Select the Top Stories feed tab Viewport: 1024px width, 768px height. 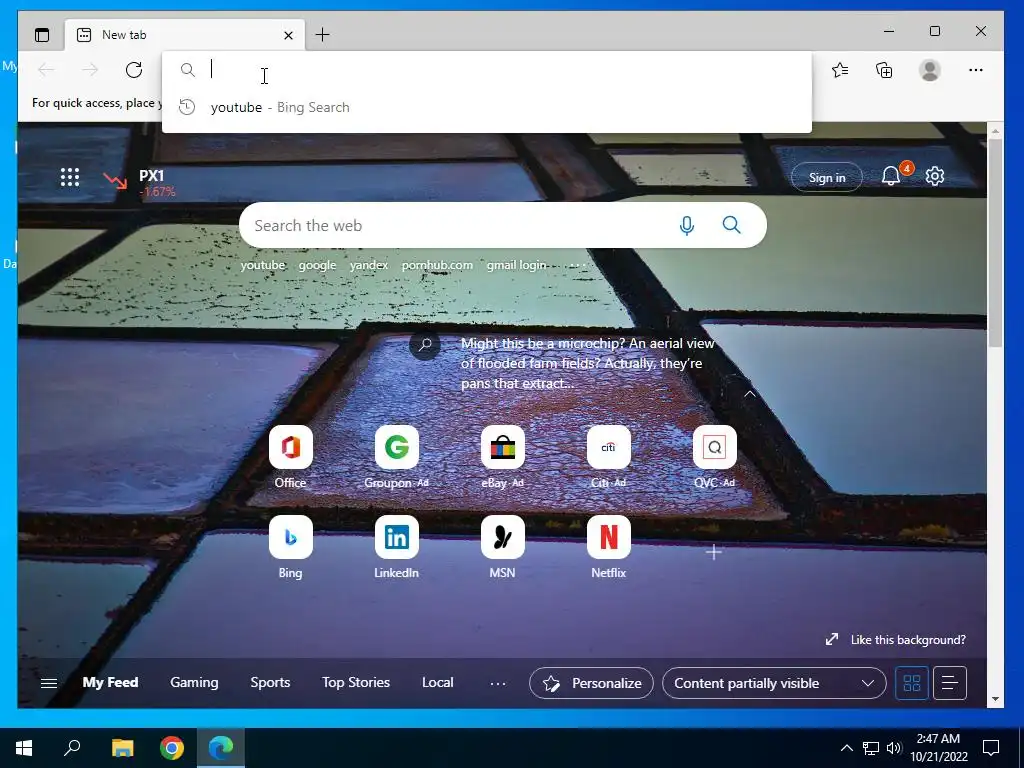(x=356, y=682)
